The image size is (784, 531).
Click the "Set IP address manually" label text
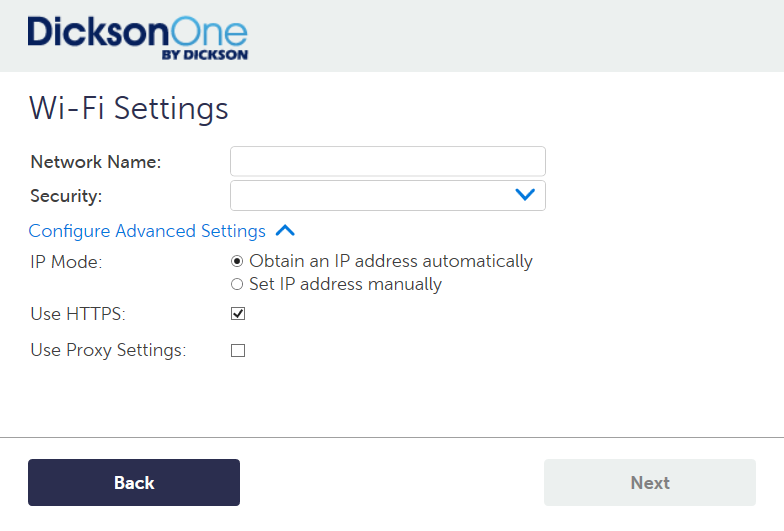point(345,284)
